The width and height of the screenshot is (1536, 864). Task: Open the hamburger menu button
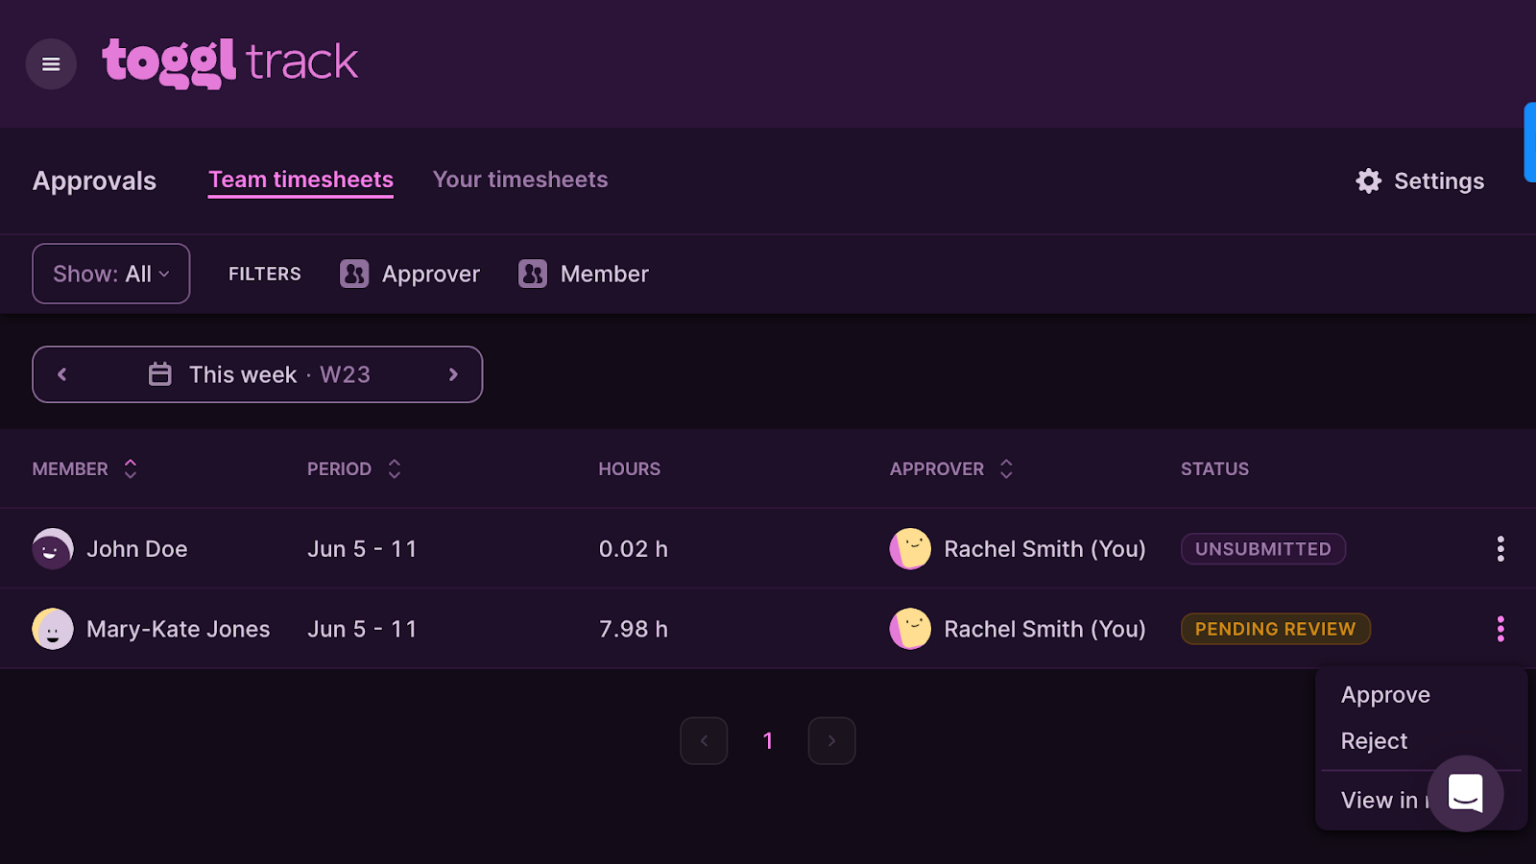pyautogui.click(x=51, y=64)
